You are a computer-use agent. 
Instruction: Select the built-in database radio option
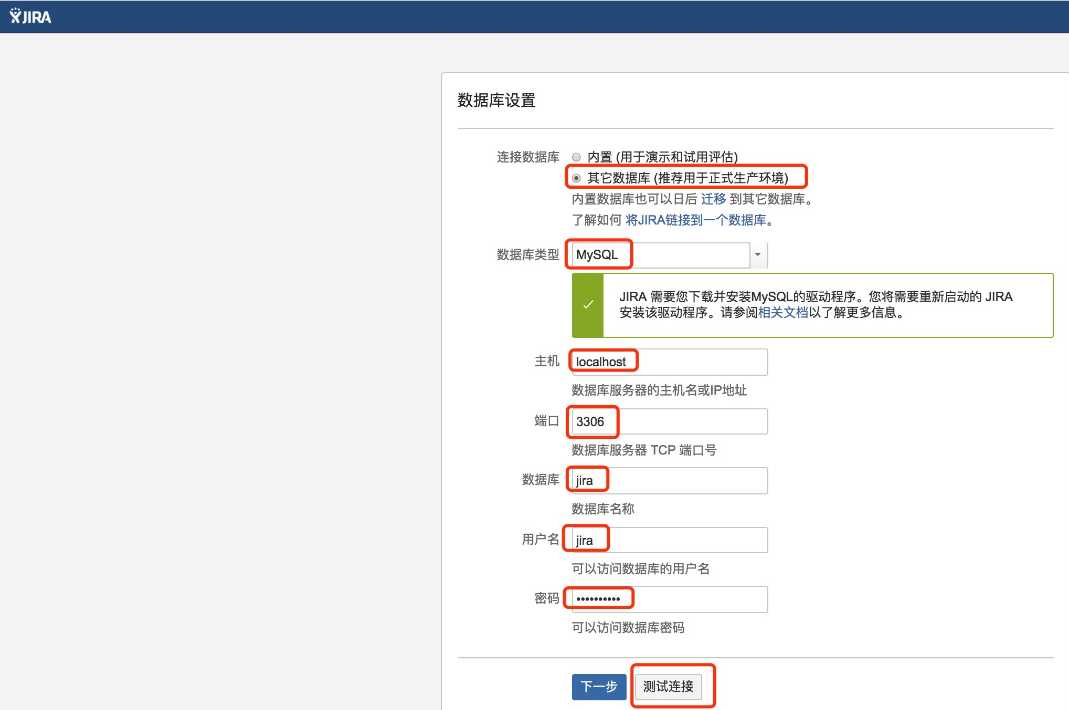(x=577, y=157)
